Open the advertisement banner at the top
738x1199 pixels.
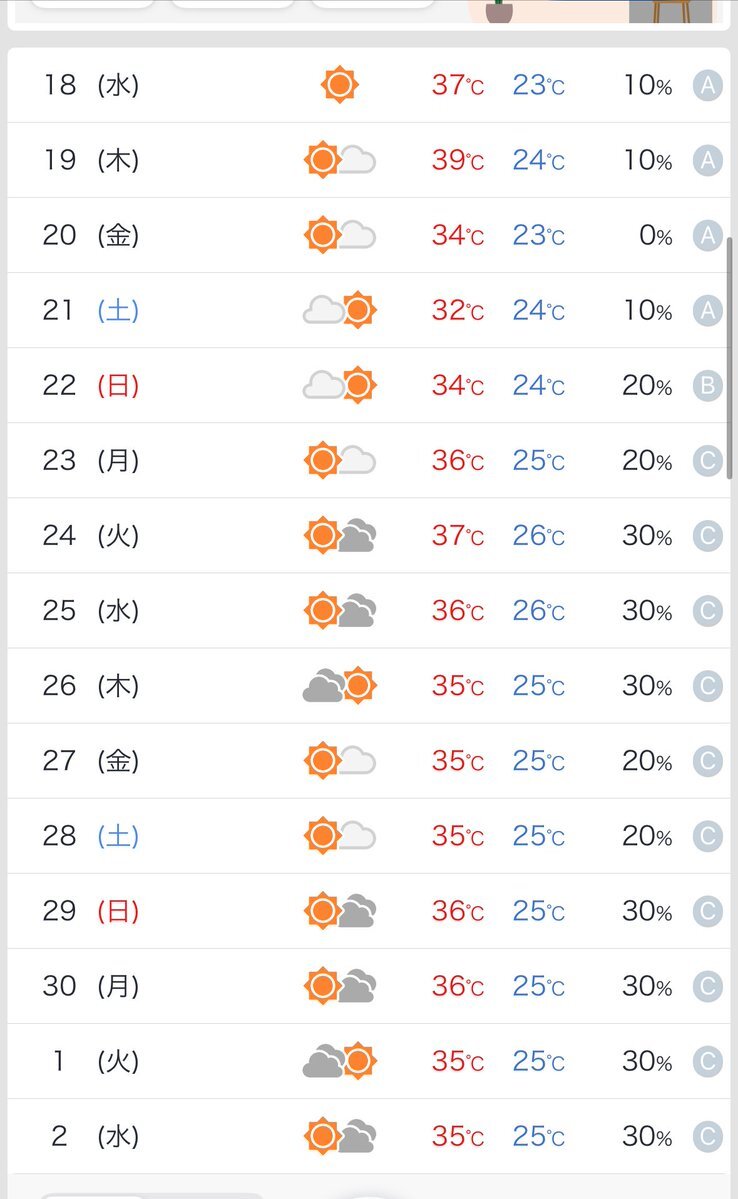point(590,11)
